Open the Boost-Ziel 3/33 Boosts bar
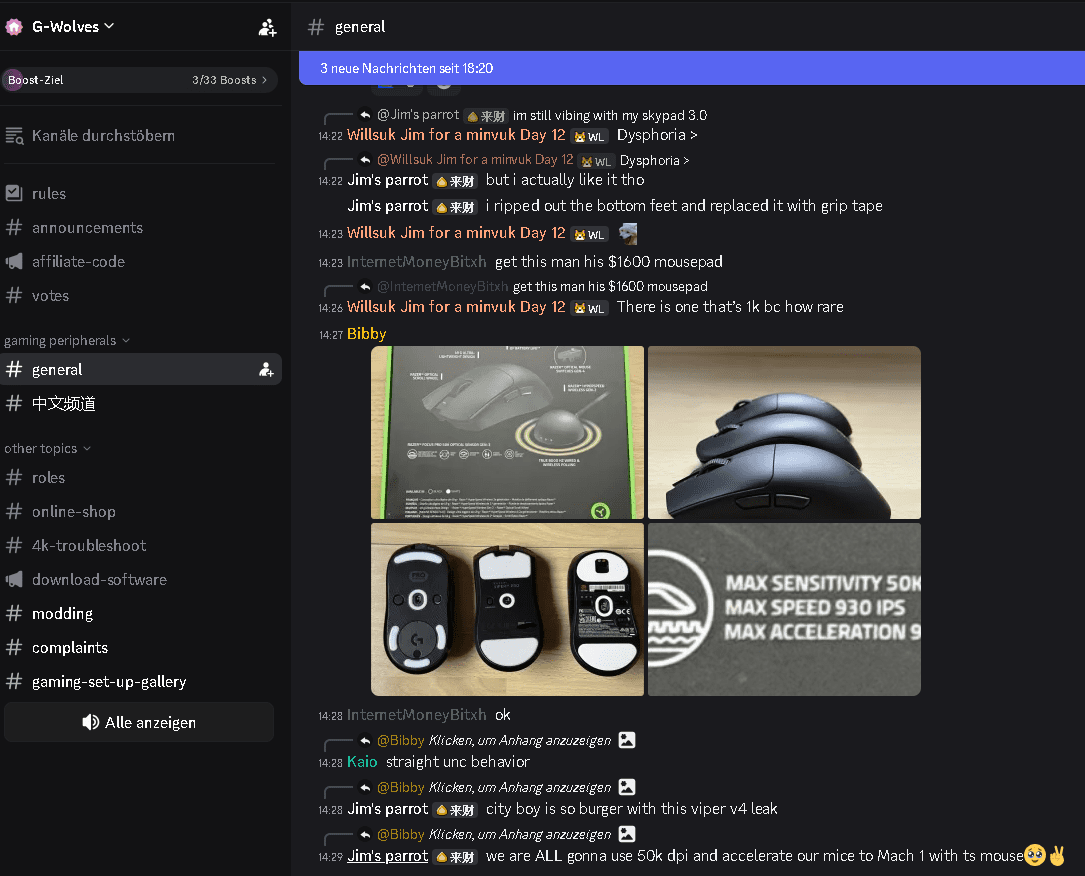The width and height of the screenshot is (1085, 876). pos(140,80)
